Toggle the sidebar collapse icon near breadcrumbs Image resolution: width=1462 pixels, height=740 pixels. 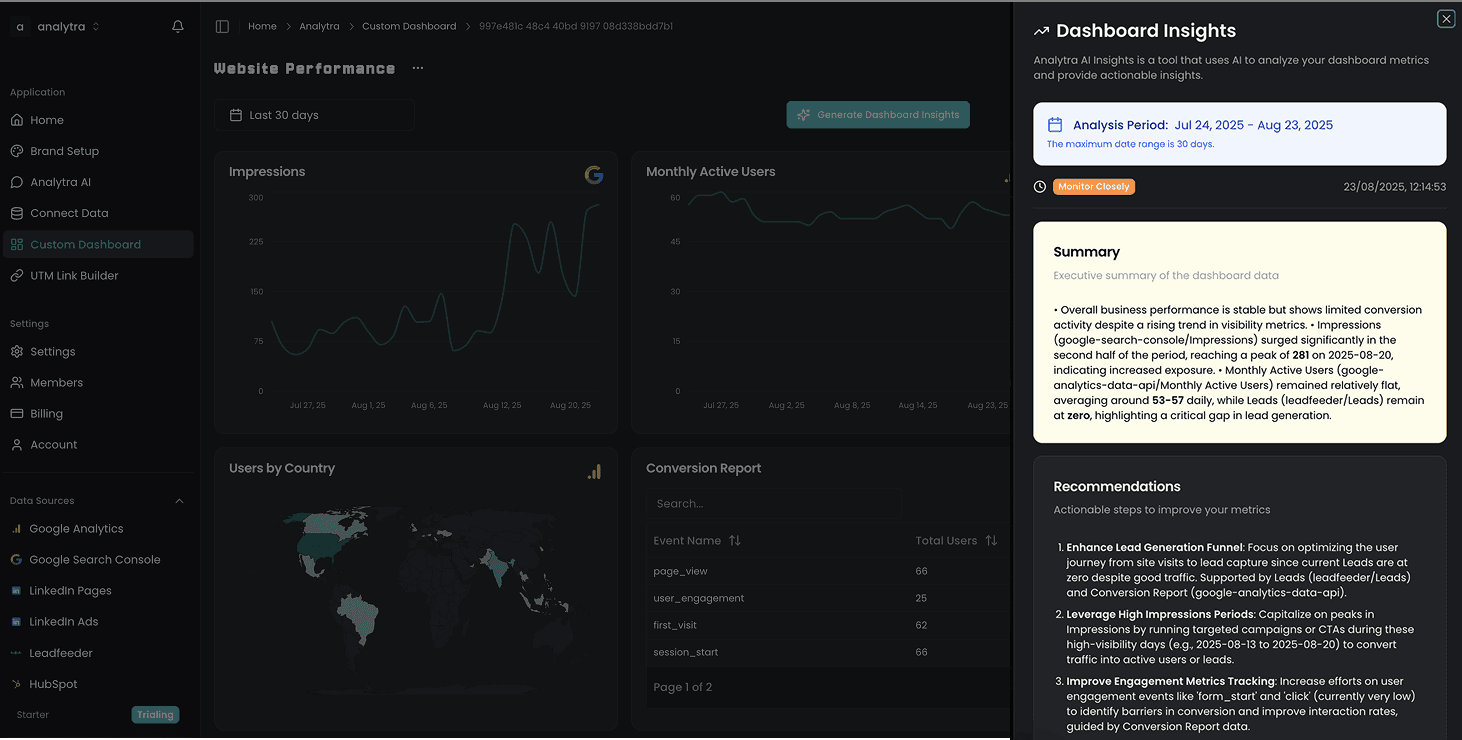point(222,25)
